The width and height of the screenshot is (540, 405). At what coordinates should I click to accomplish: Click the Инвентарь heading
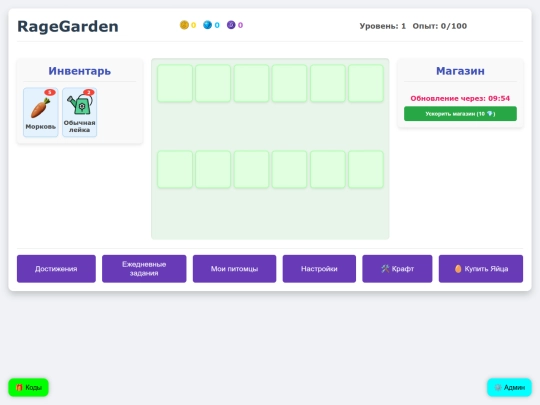point(80,71)
